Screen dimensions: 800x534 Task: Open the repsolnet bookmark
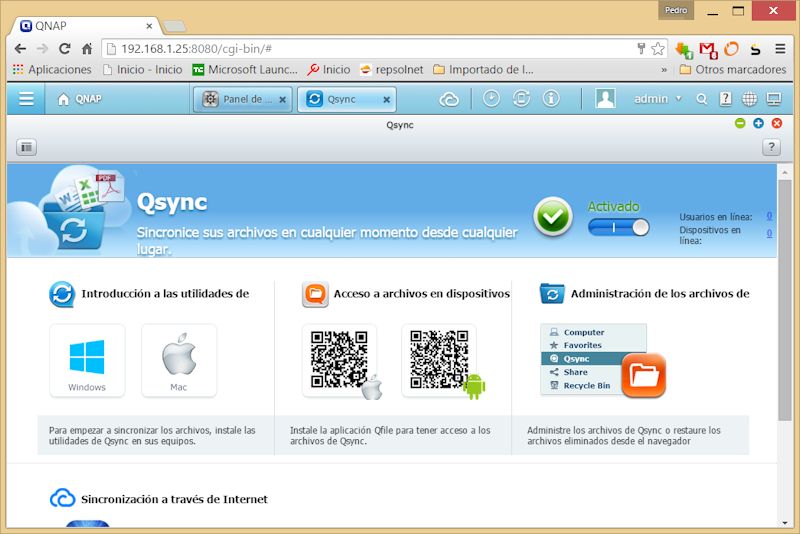(x=392, y=69)
